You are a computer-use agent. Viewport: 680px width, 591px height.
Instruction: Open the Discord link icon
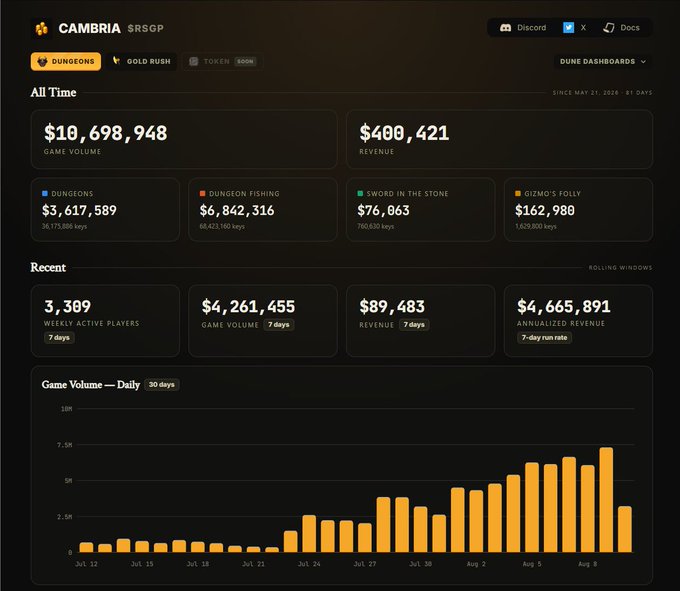point(505,28)
